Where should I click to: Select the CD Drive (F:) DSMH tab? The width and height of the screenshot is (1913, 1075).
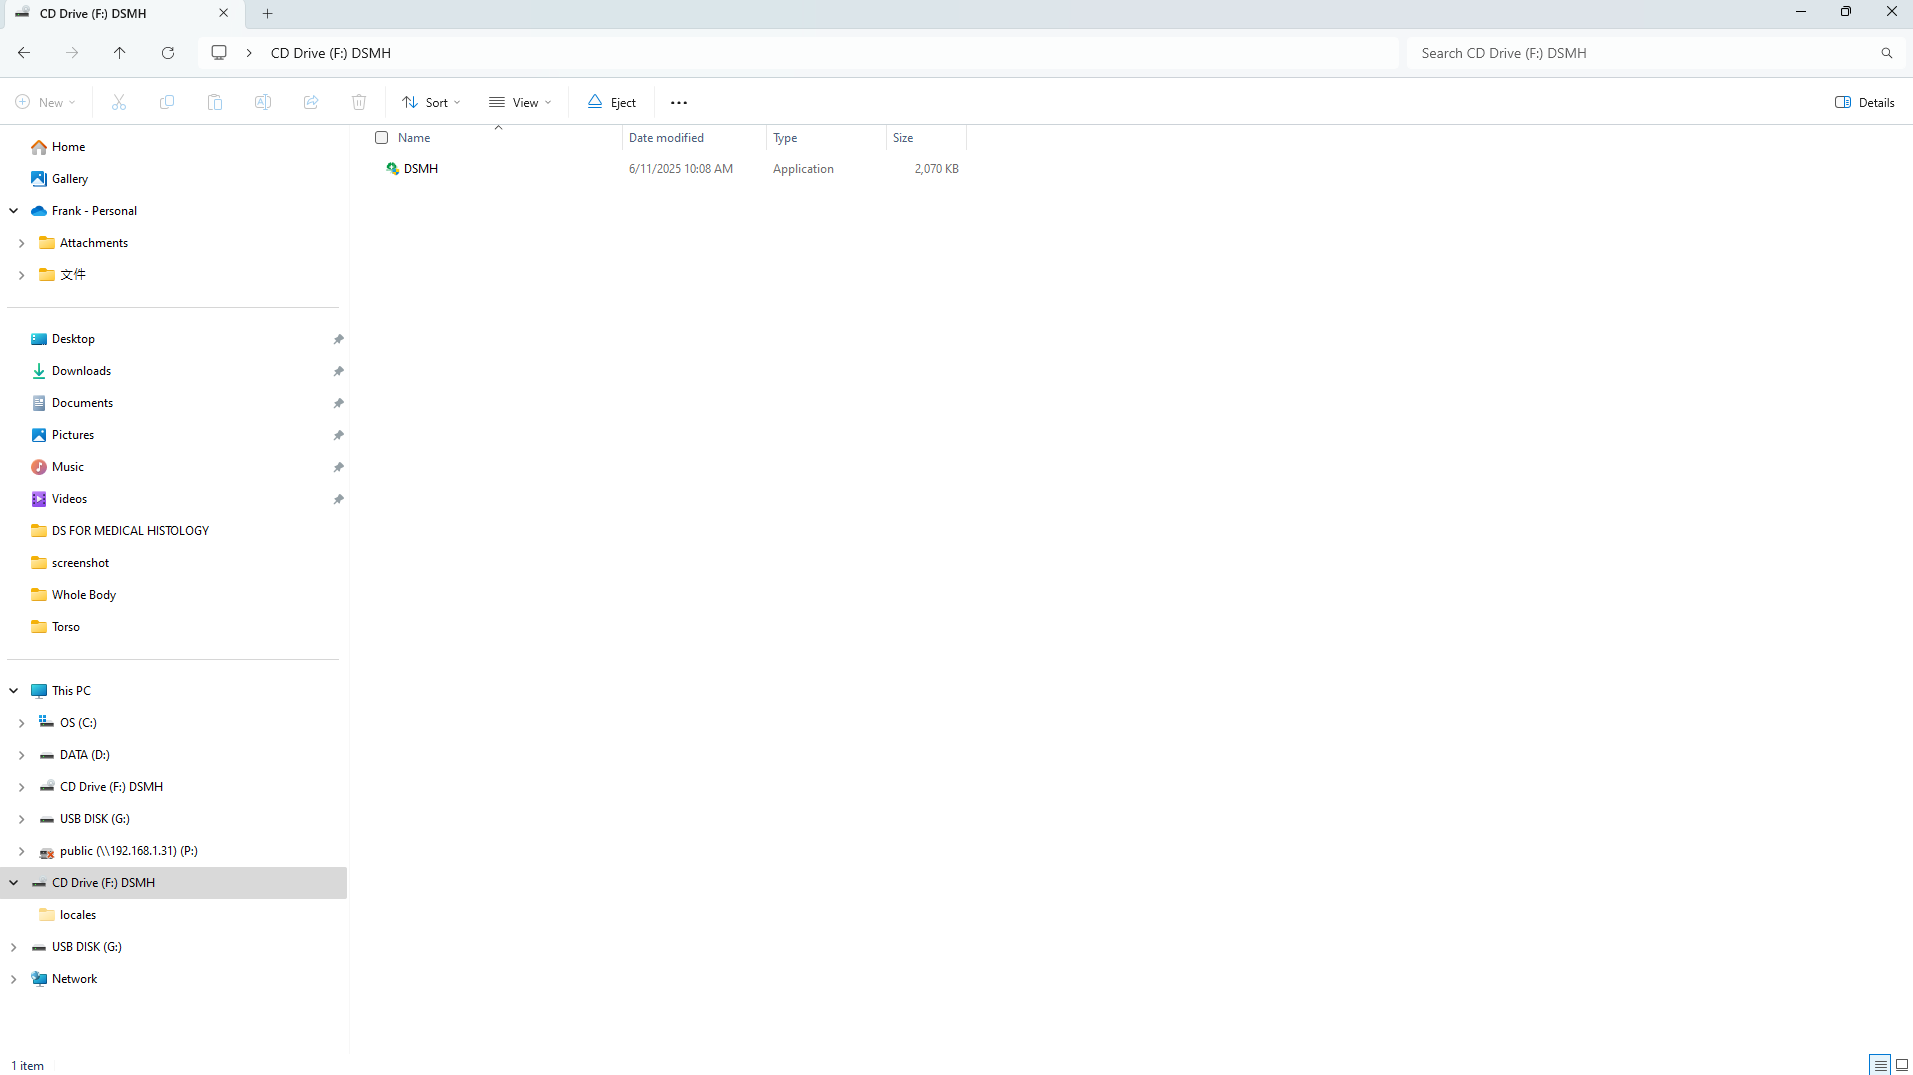point(110,13)
